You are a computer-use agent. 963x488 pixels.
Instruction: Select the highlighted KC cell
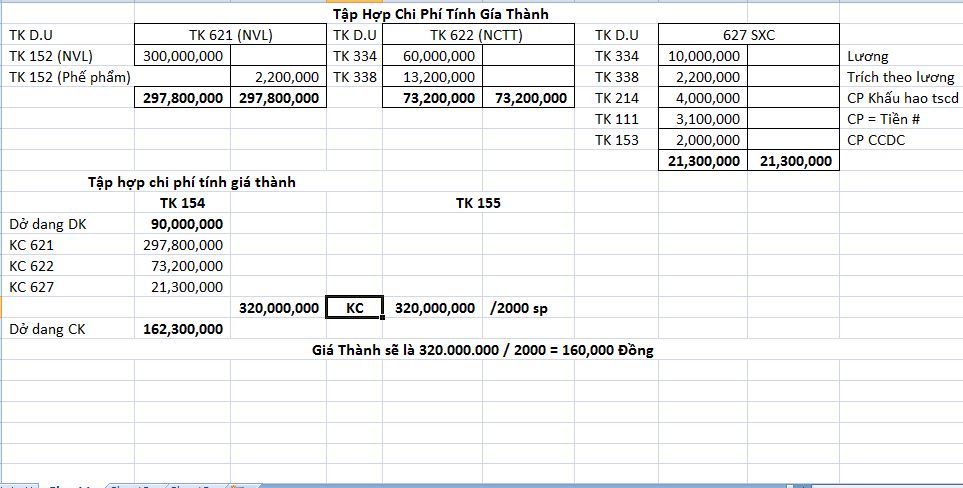point(354,308)
